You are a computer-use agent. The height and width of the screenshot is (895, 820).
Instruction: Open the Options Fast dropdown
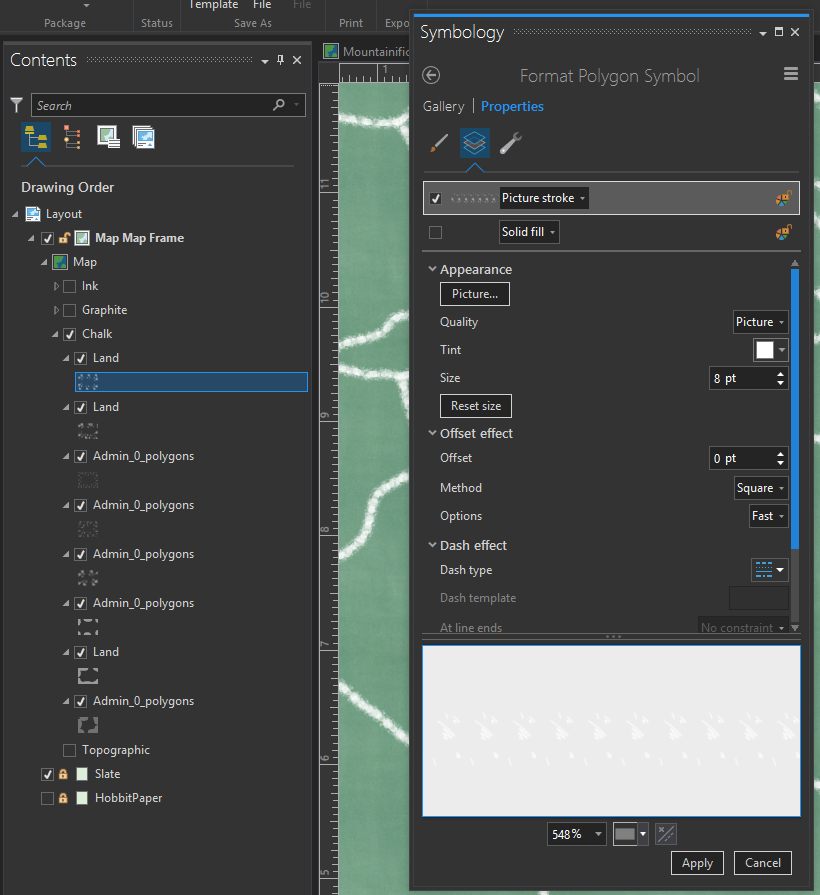pyautogui.click(x=769, y=516)
